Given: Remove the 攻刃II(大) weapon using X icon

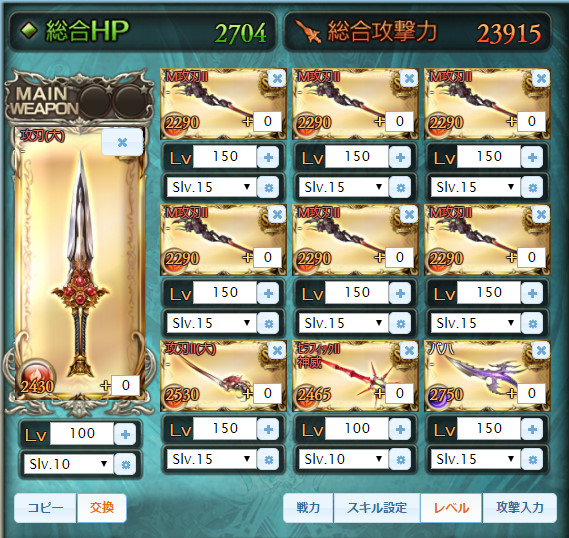Looking at the screenshot, I should tap(277, 350).
